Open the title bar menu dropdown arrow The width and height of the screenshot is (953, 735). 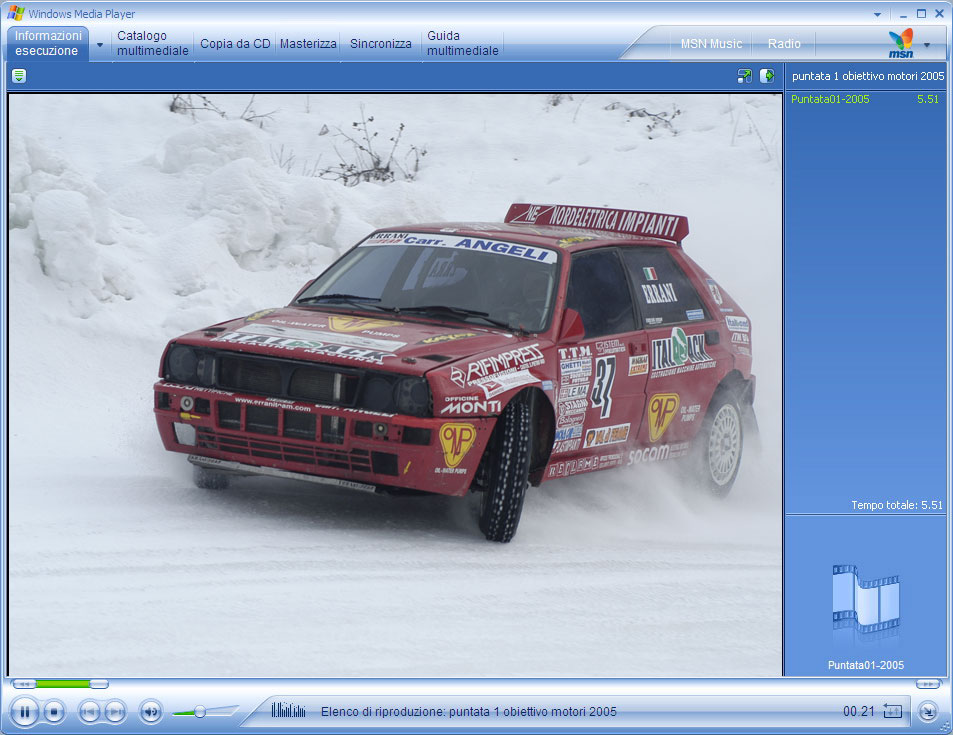[x=877, y=14]
